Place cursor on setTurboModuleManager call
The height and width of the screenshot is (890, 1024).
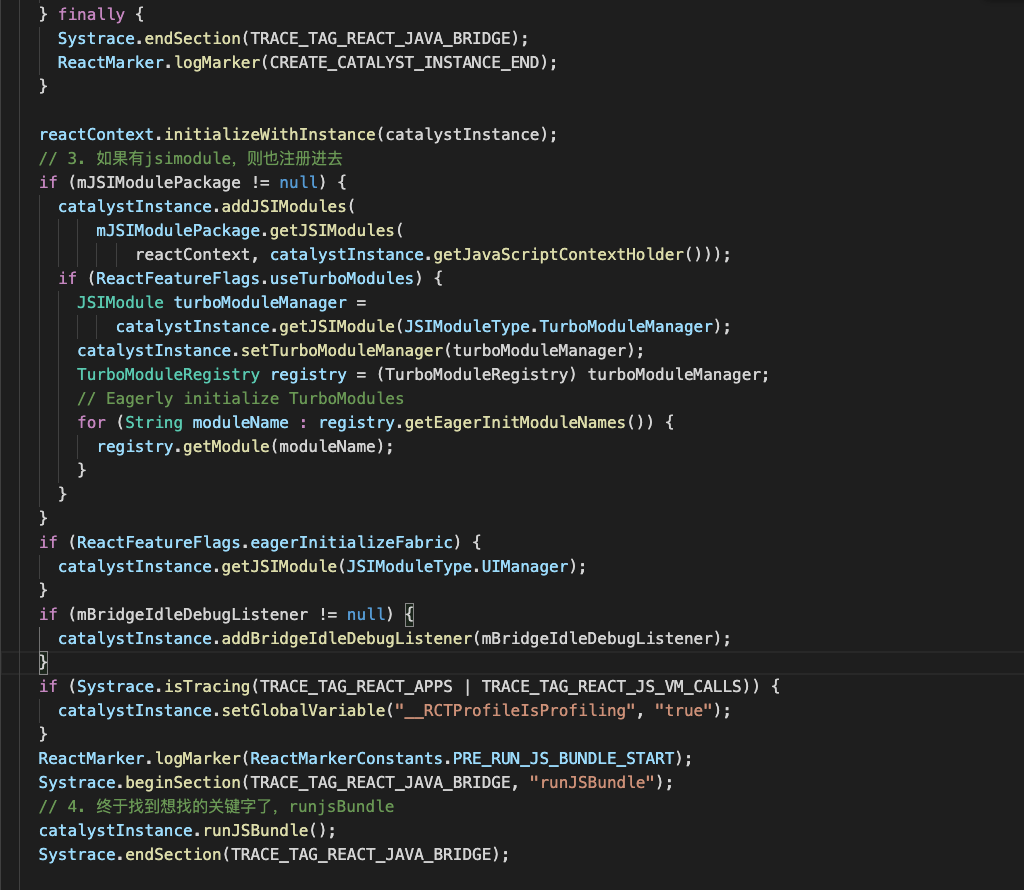341,350
